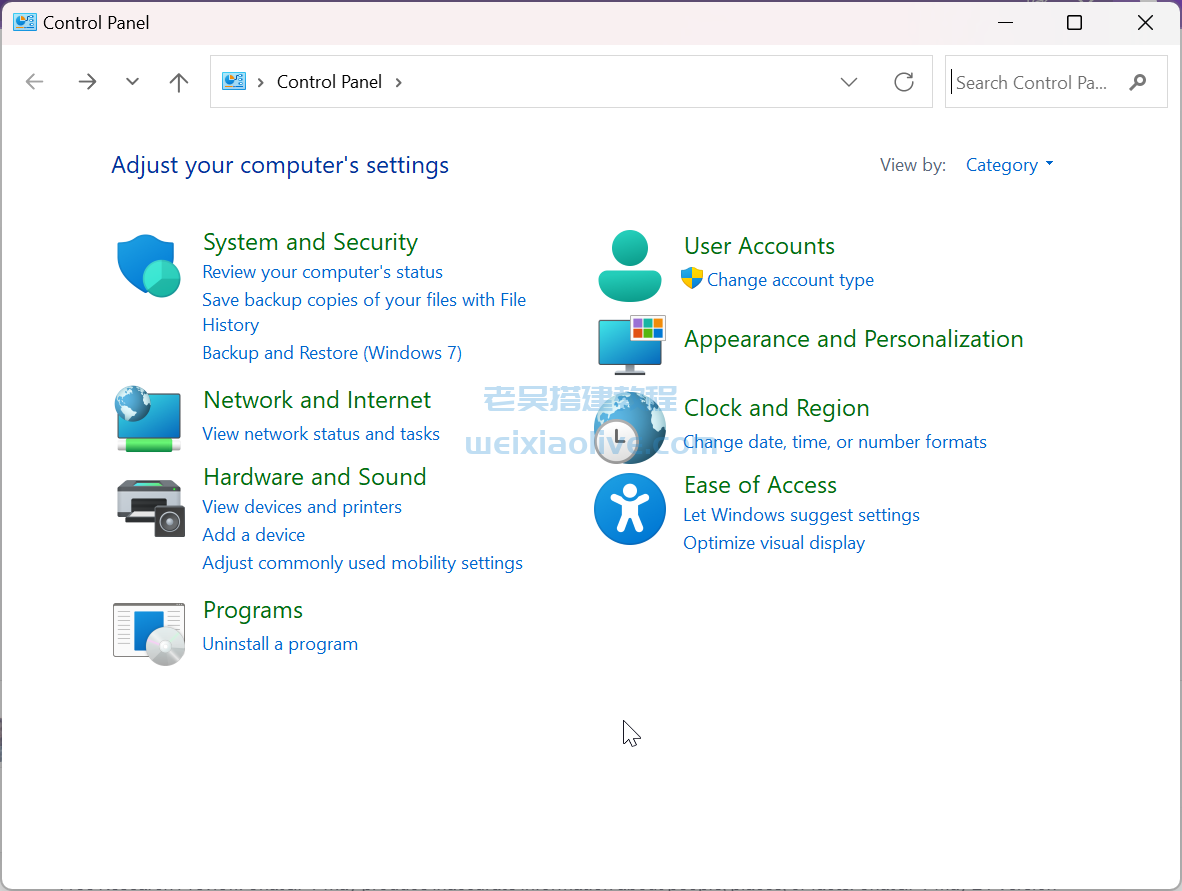Click the search magnifier icon
The height and width of the screenshot is (891, 1182).
(1138, 82)
